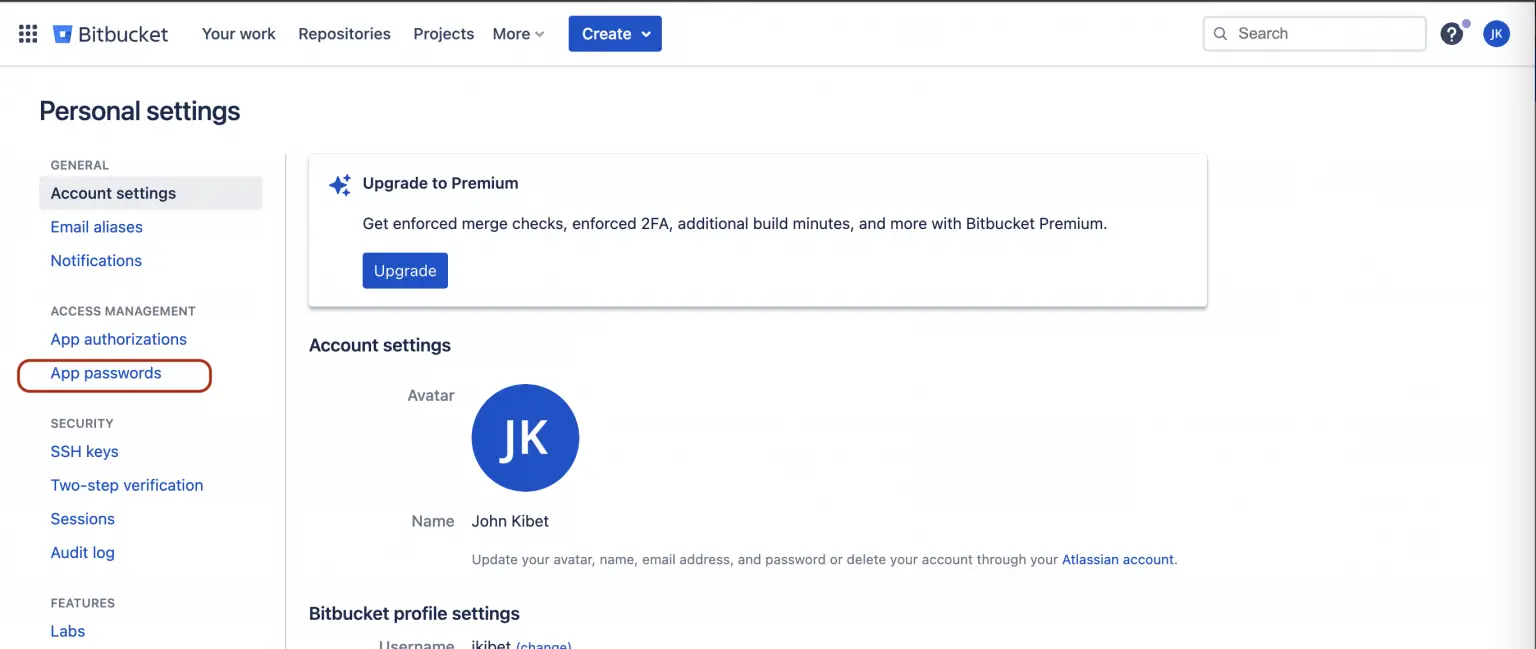
Task: Click the Upgrade button
Action: 404,270
